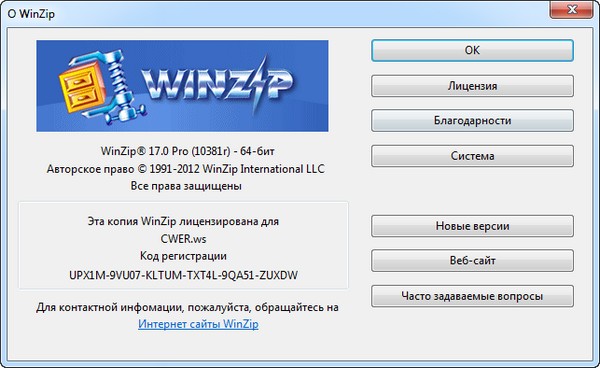Open Часто задаваемые вопросы
The width and height of the screenshot is (600, 368).
point(472,296)
